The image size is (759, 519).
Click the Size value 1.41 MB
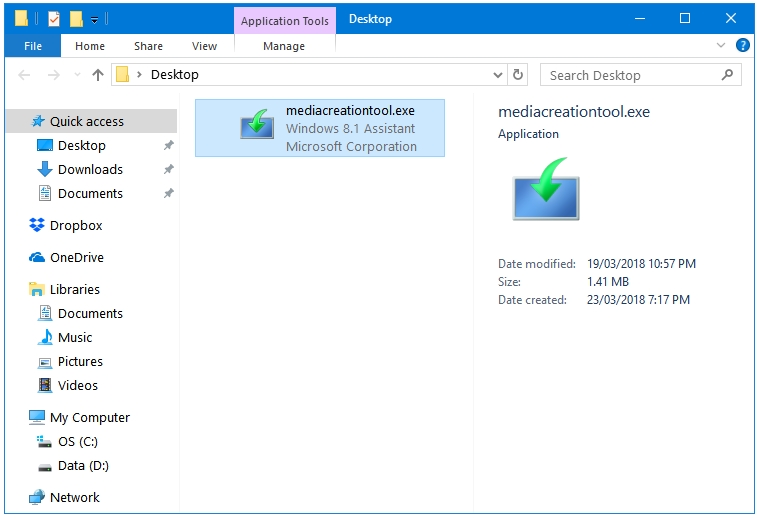(x=607, y=282)
